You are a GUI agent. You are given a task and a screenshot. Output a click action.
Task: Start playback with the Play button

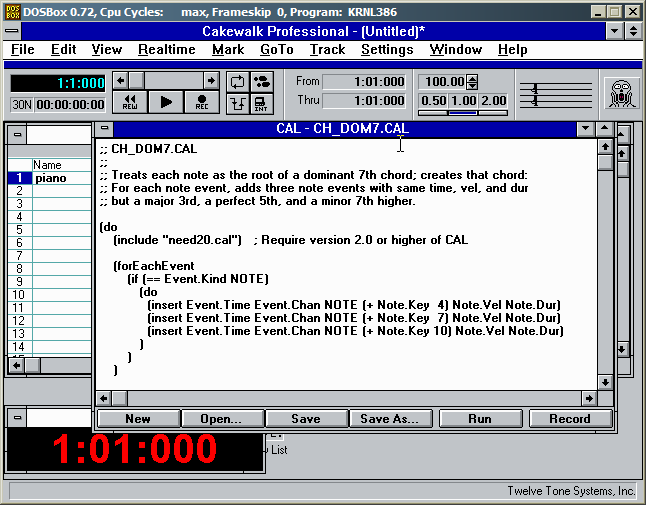[166, 102]
